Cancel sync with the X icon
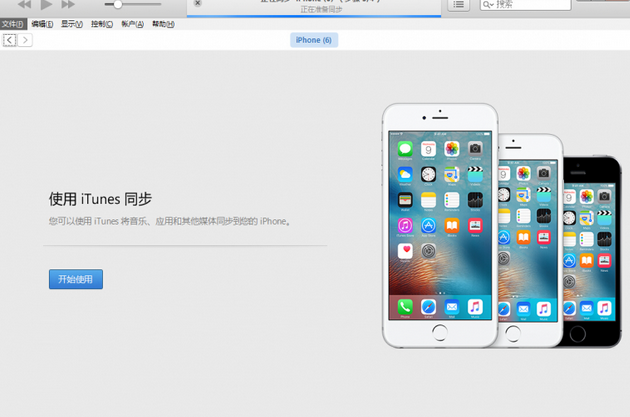 197,3
